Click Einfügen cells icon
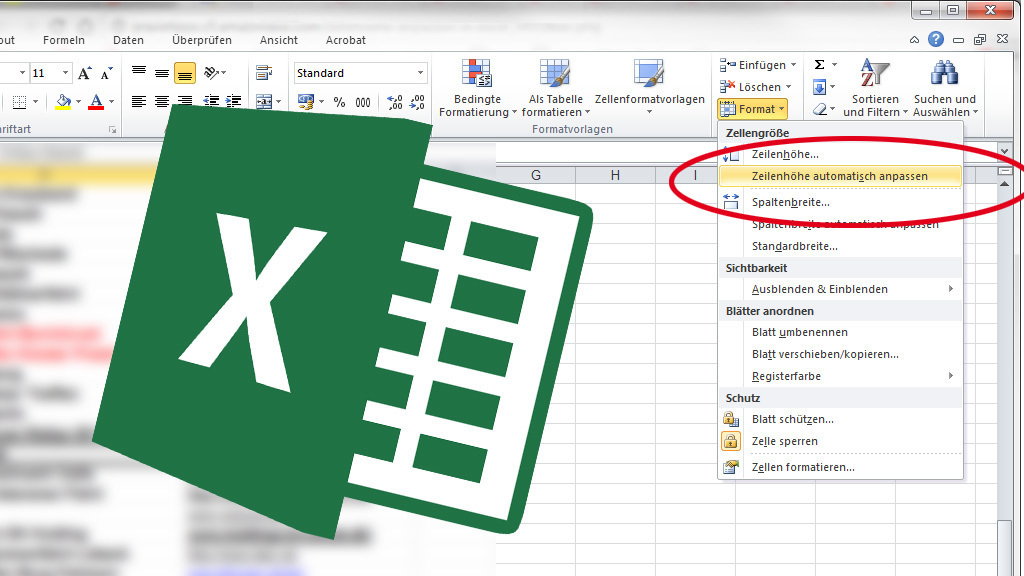Screen dimensions: 1024x576 [728, 65]
